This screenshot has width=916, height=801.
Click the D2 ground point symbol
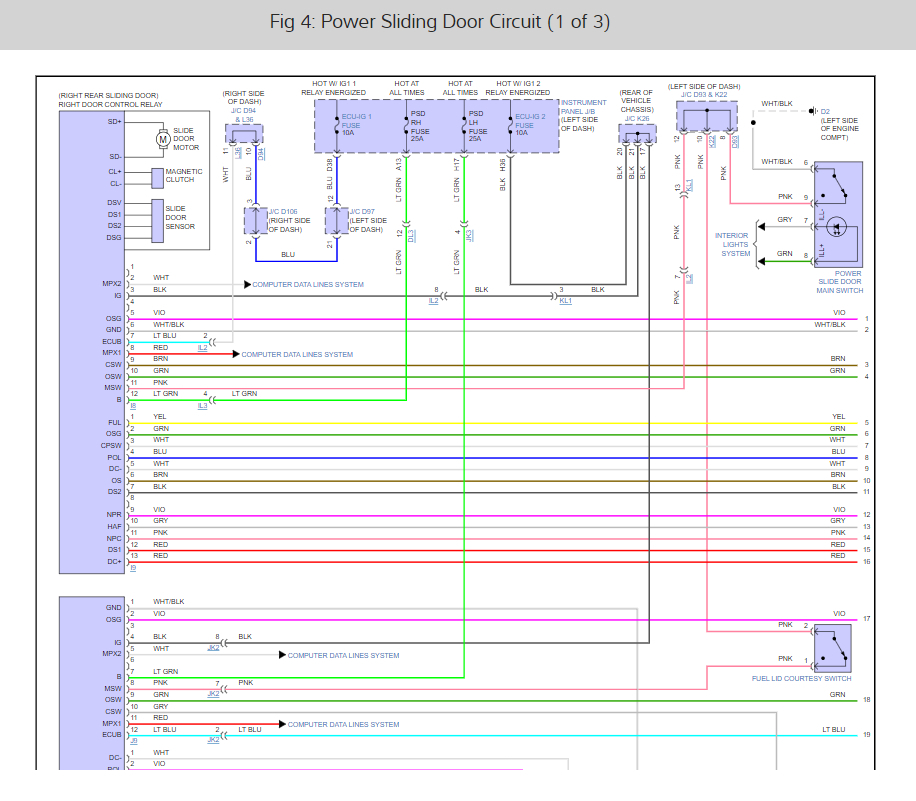click(x=814, y=111)
